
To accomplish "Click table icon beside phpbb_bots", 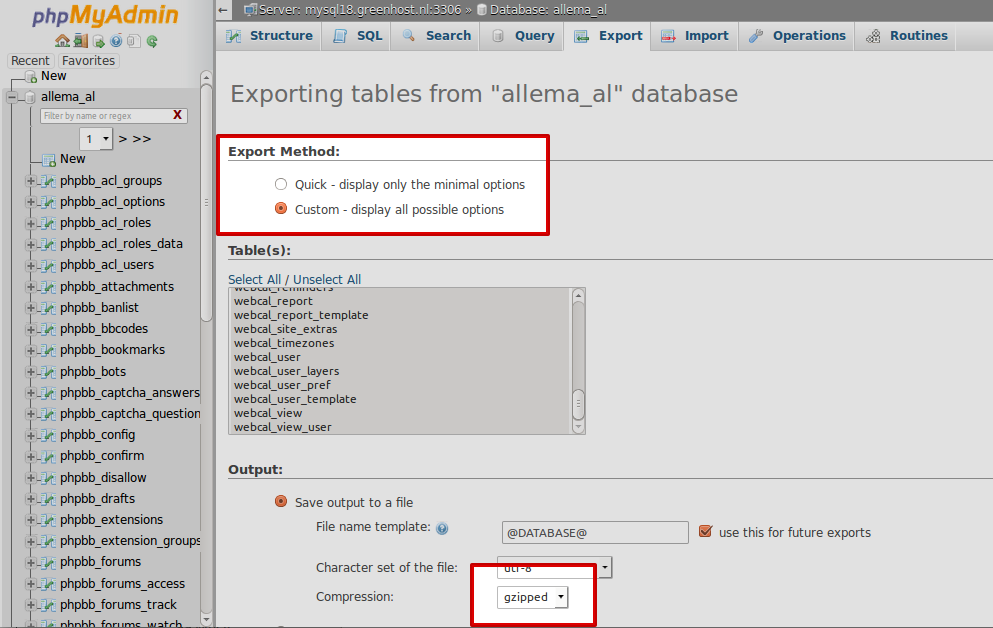I will click(47, 372).
